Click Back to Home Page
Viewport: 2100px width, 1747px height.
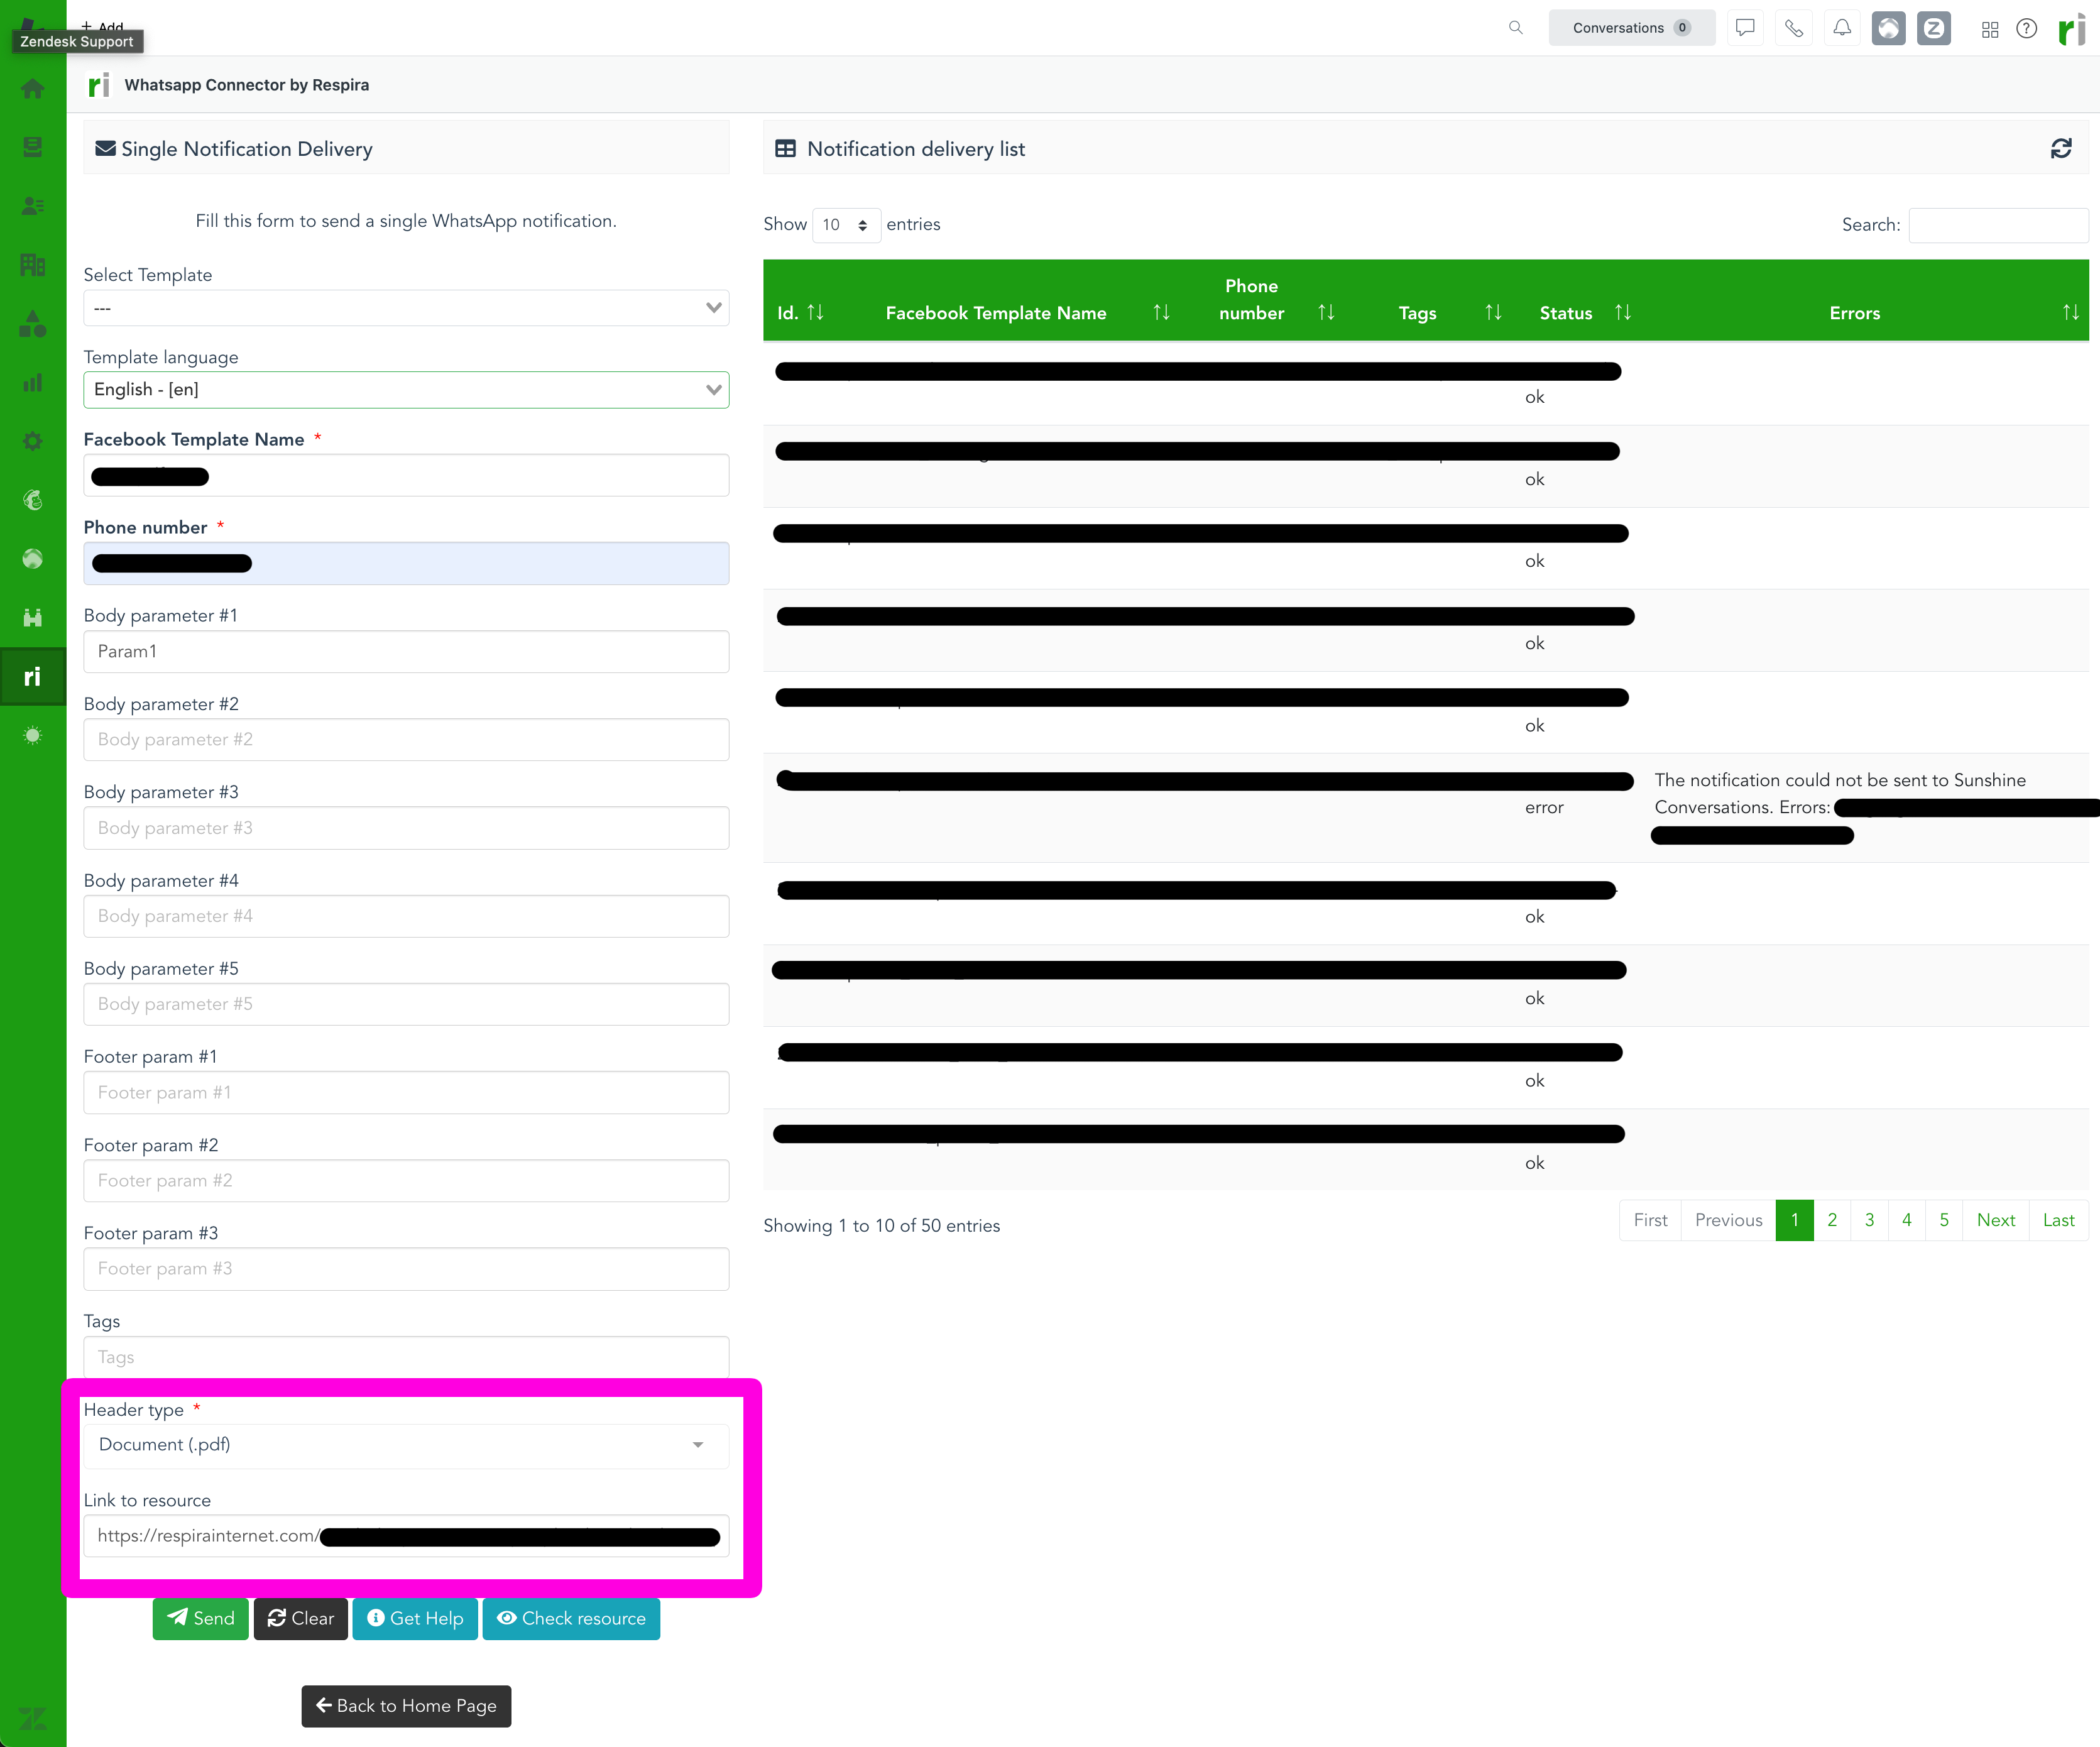click(x=406, y=1706)
